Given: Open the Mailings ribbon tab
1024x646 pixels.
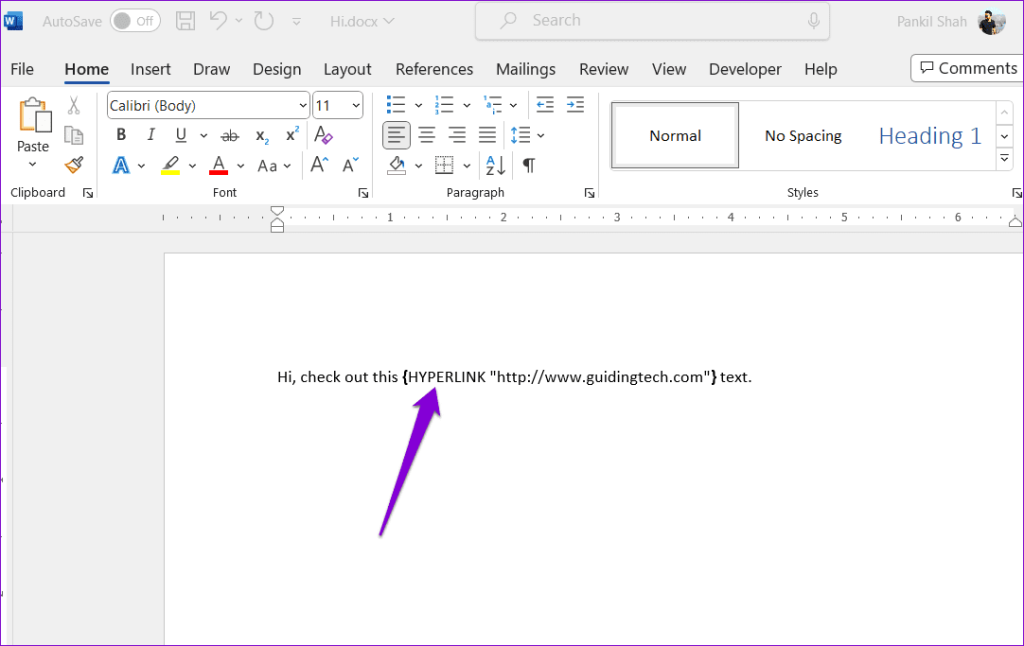Looking at the screenshot, I should (525, 69).
